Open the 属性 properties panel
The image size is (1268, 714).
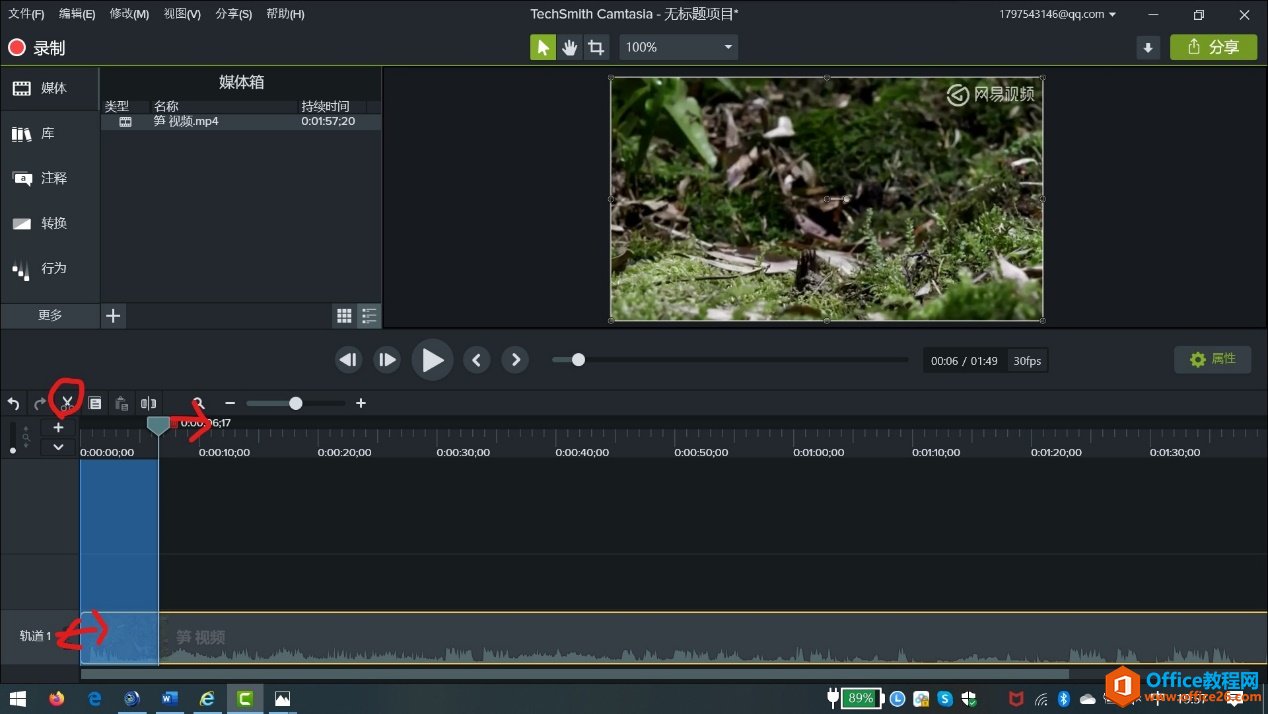pos(1212,359)
